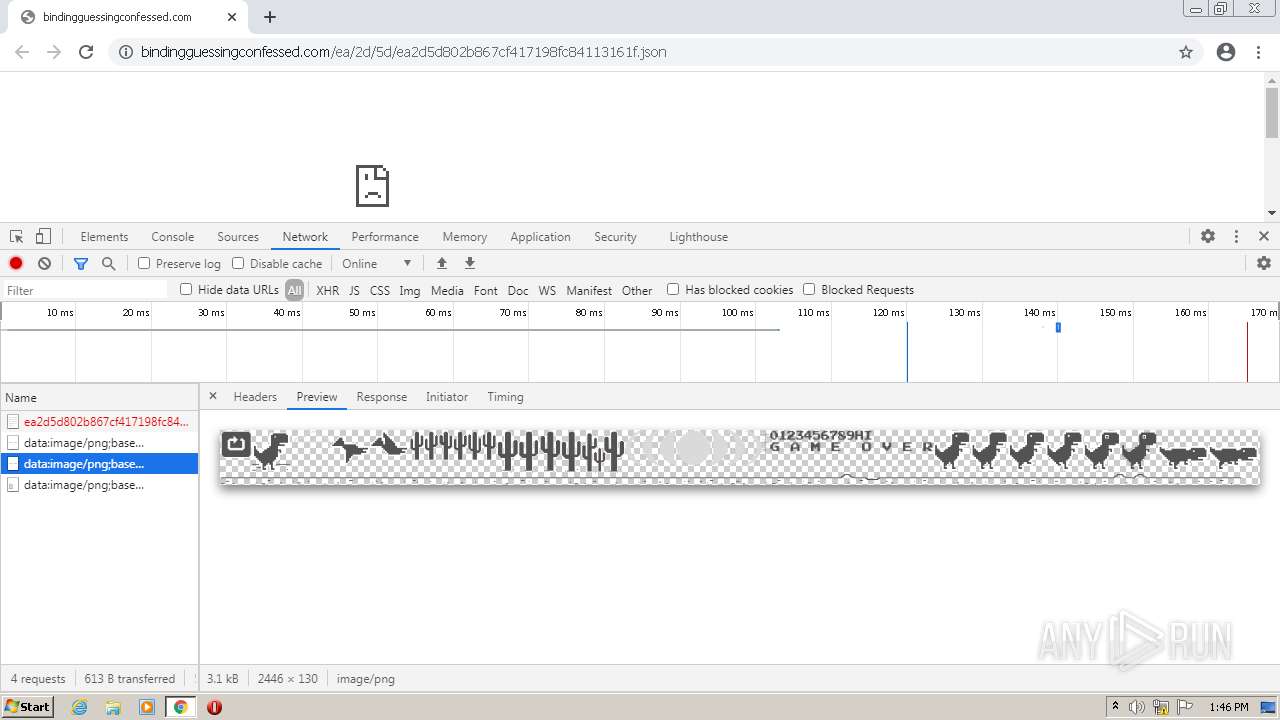Launch Internet Explorer from taskbar
The width and height of the screenshot is (1280, 720).
click(79, 707)
